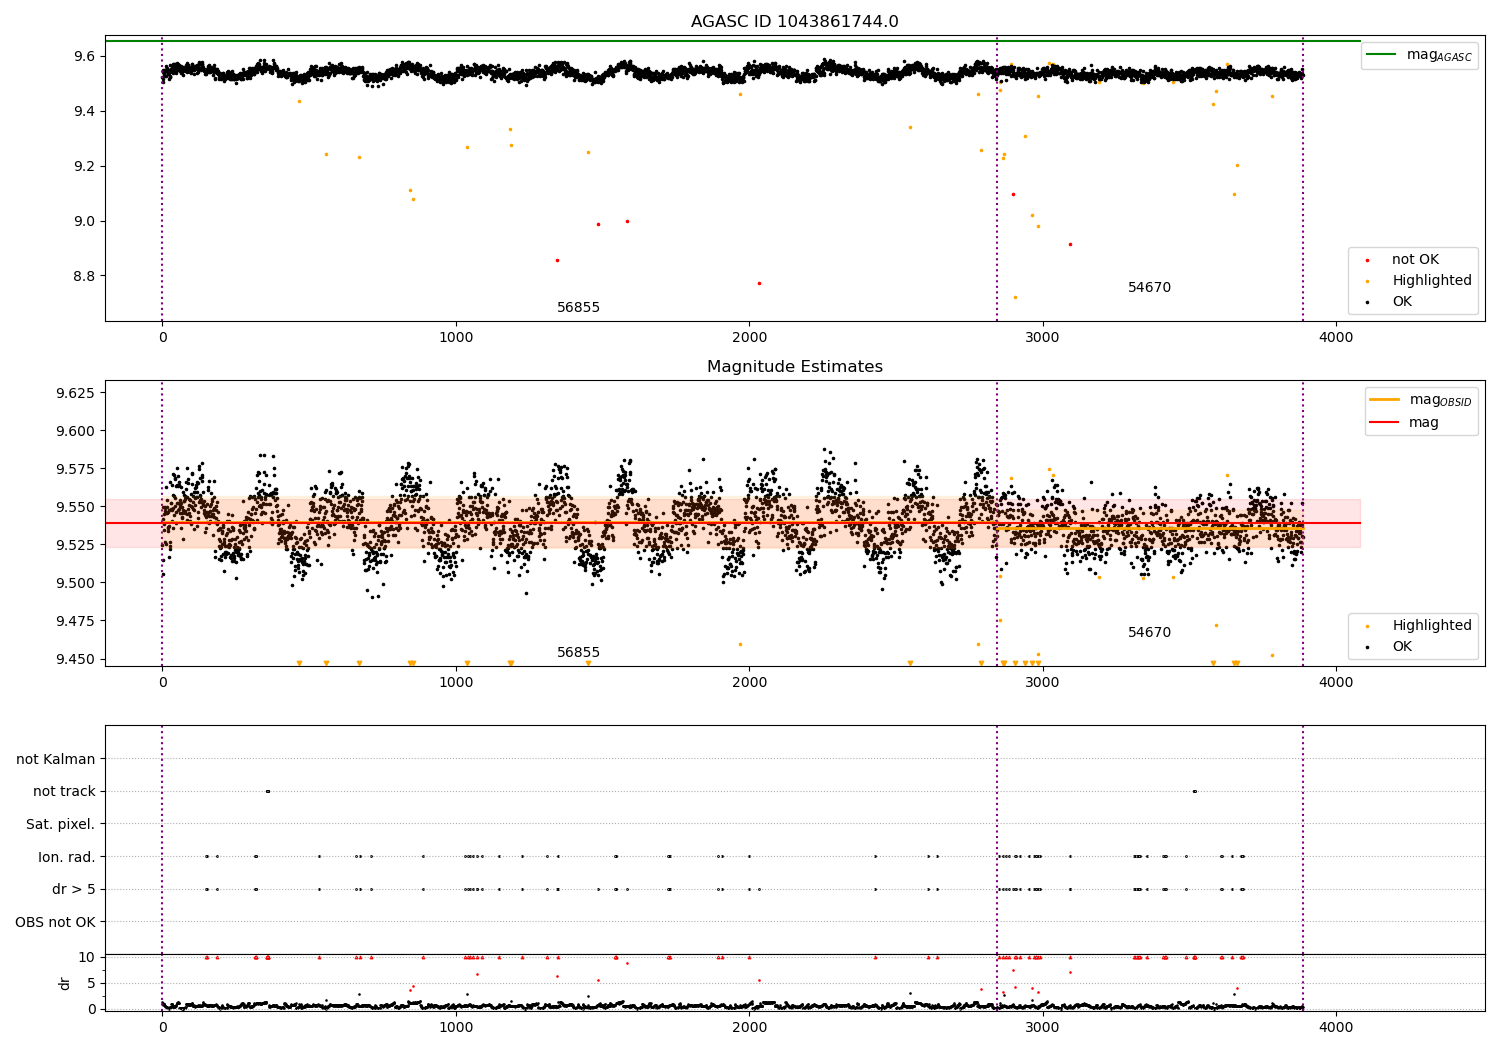Click red dot marker beside "not OK" legend
This screenshot has height=1050, width=1500.
[x=1367, y=260]
